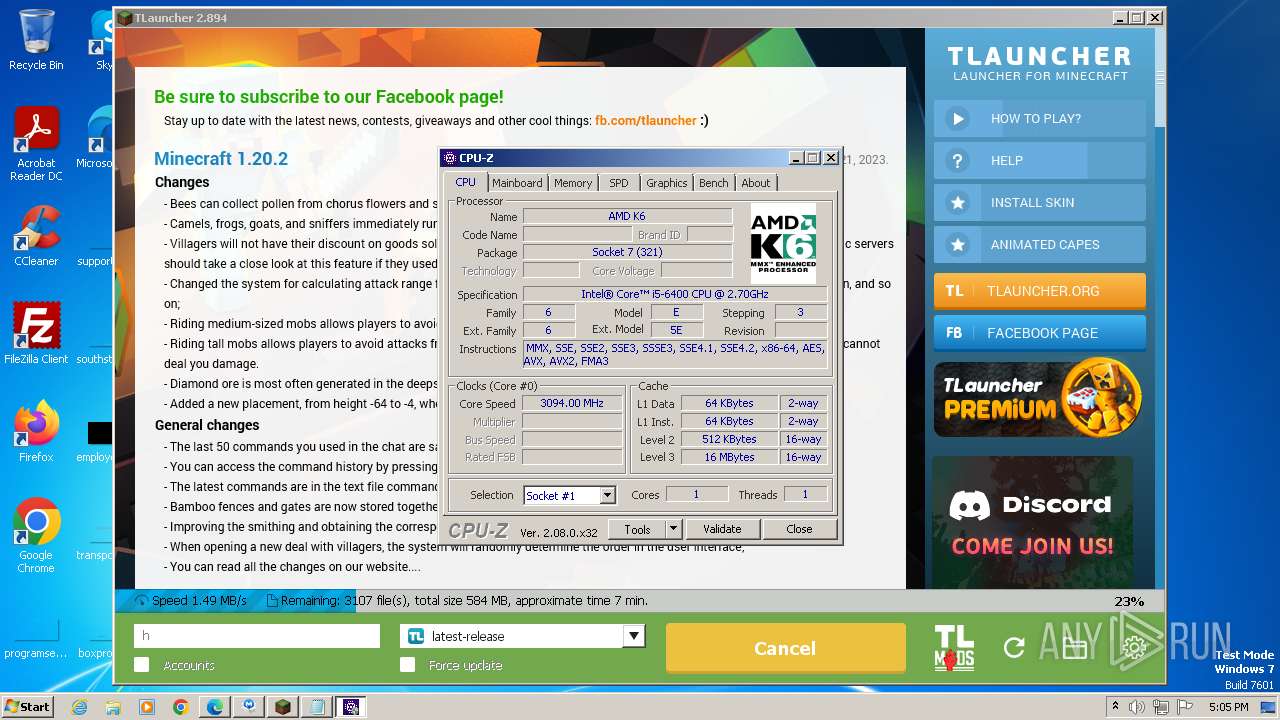Open the About tab in CPU-Z
The image size is (1280, 720).
click(x=756, y=183)
